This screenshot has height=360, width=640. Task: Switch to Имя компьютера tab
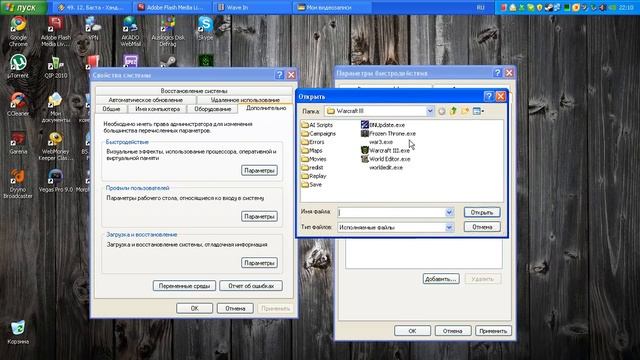point(158,109)
